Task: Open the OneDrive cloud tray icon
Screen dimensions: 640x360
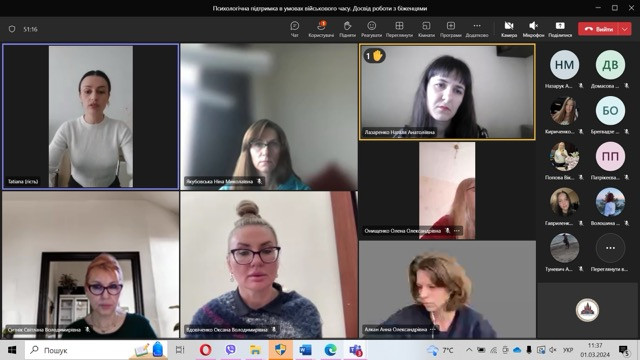Action: click(x=517, y=350)
